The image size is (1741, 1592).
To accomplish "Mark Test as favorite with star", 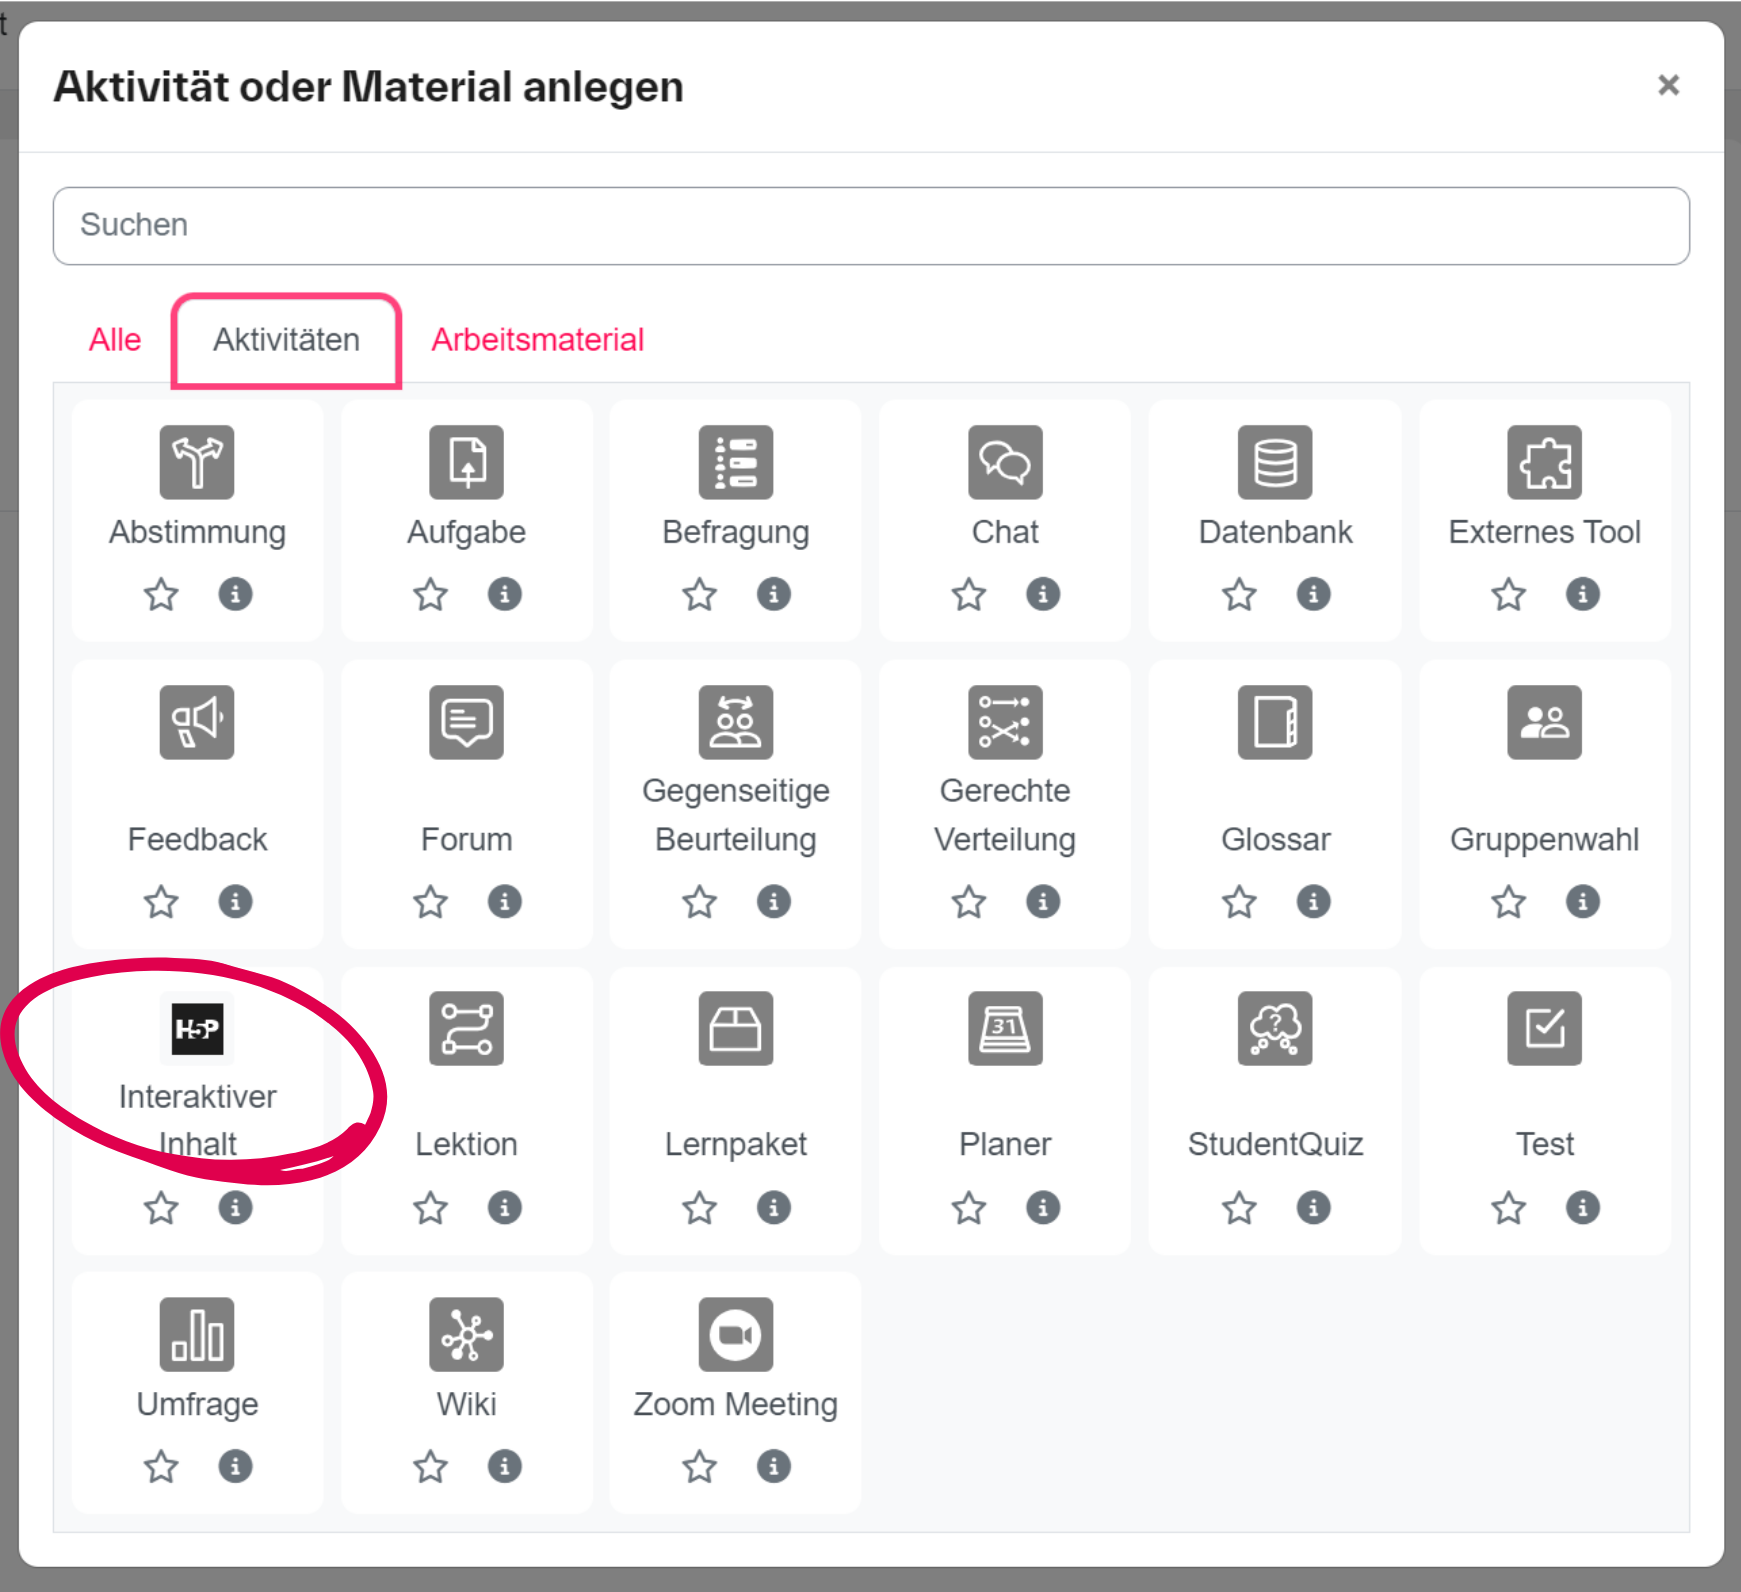I will (x=1508, y=1208).
